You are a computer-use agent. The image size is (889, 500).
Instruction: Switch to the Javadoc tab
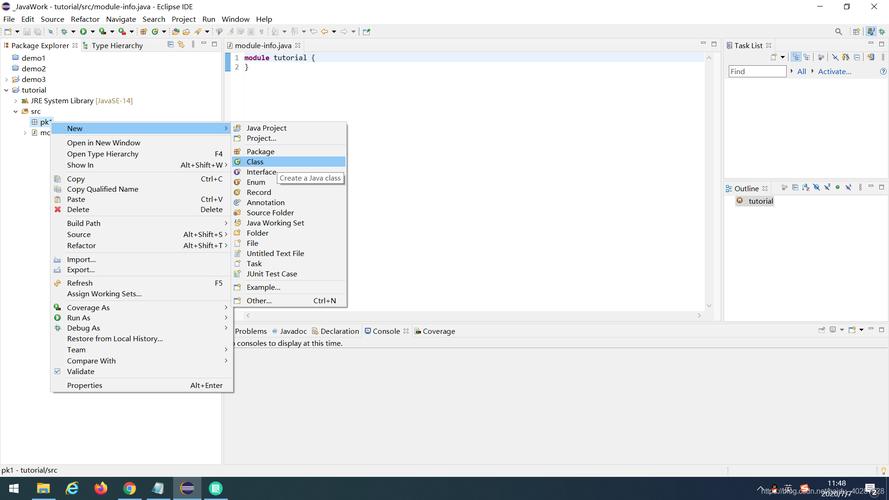point(289,331)
